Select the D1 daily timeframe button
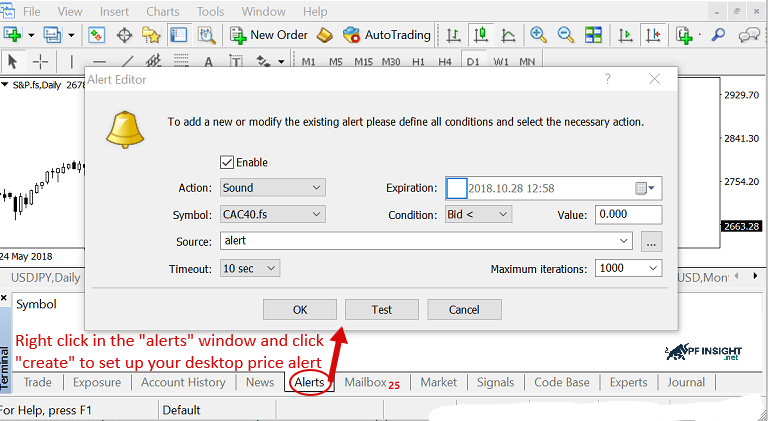 tap(473, 62)
